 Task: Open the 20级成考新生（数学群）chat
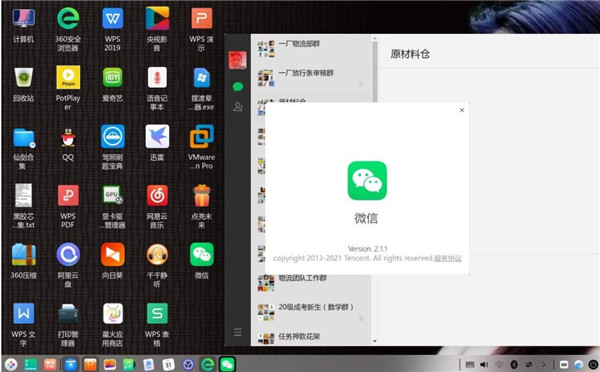click(x=311, y=312)
